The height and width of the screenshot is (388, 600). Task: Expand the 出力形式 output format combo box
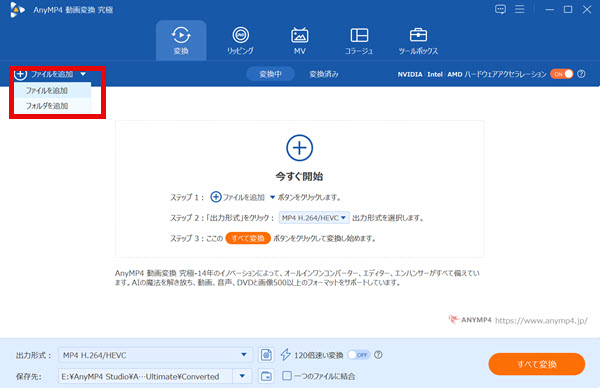point(155,355)
